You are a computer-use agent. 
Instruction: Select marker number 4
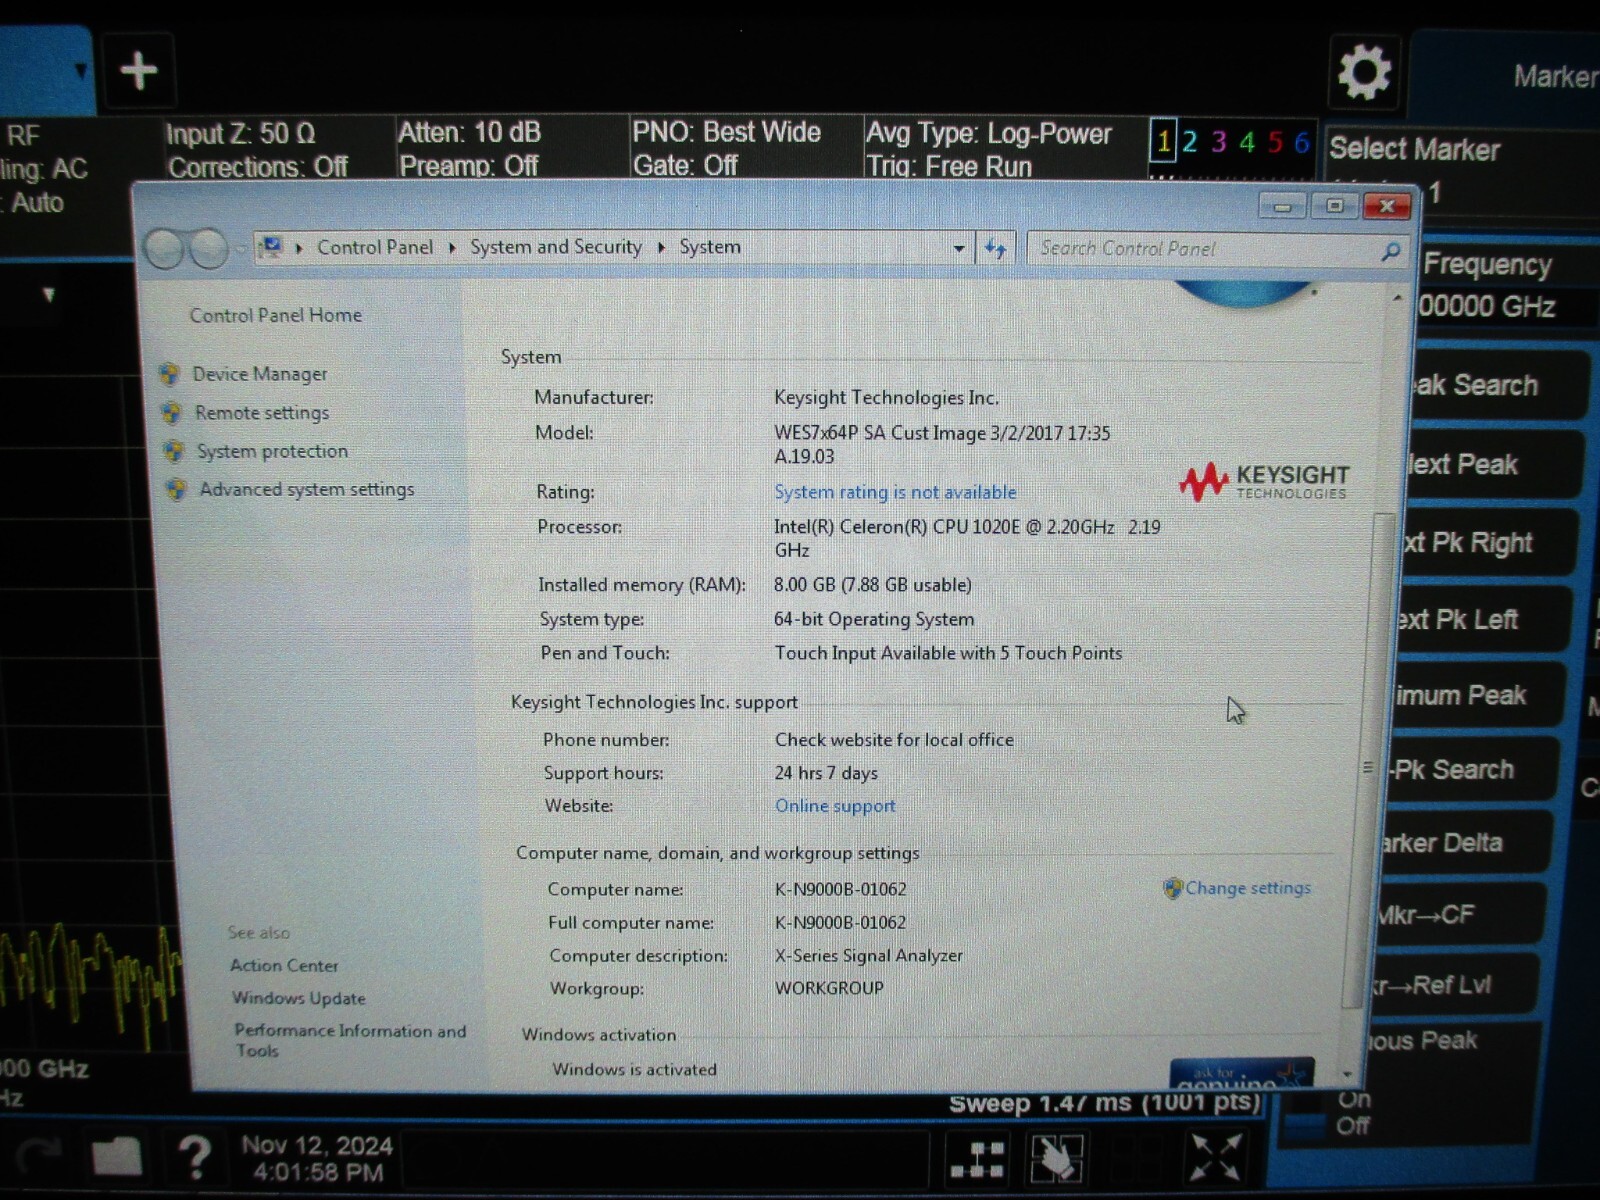(1247, 141)
